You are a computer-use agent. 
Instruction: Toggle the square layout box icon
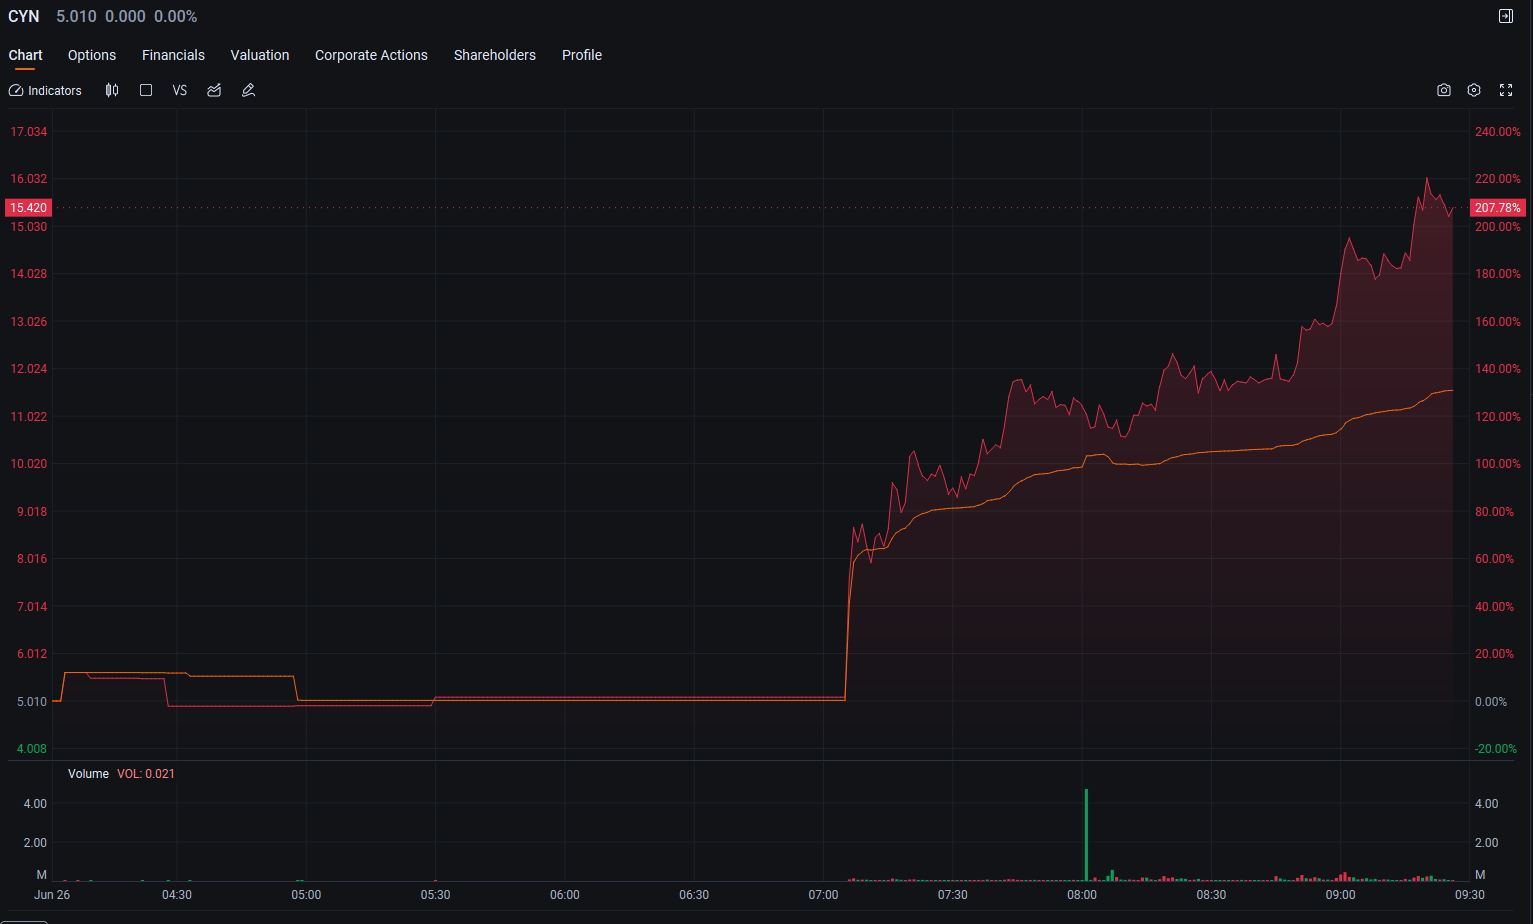pyautogui.click(x=146, y=90)
